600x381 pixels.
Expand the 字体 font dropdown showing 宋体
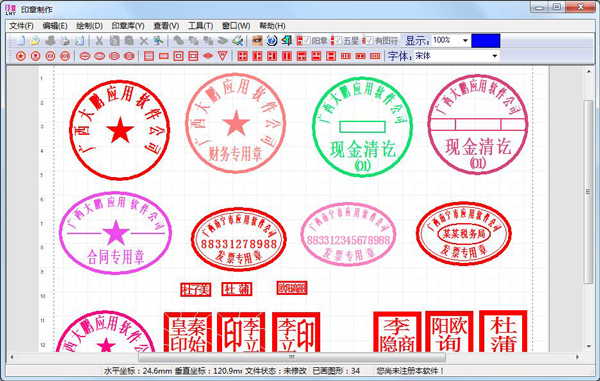click(495, 56)
